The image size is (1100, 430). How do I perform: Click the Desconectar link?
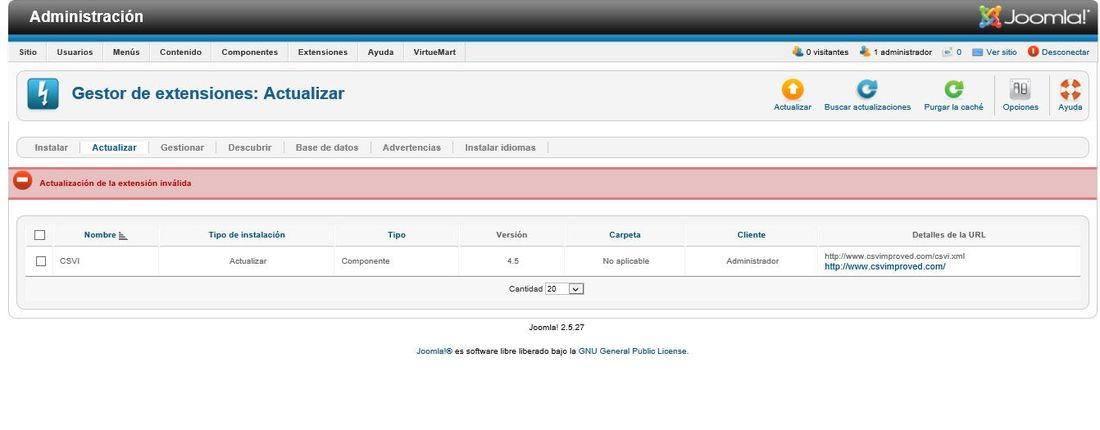1065,52
